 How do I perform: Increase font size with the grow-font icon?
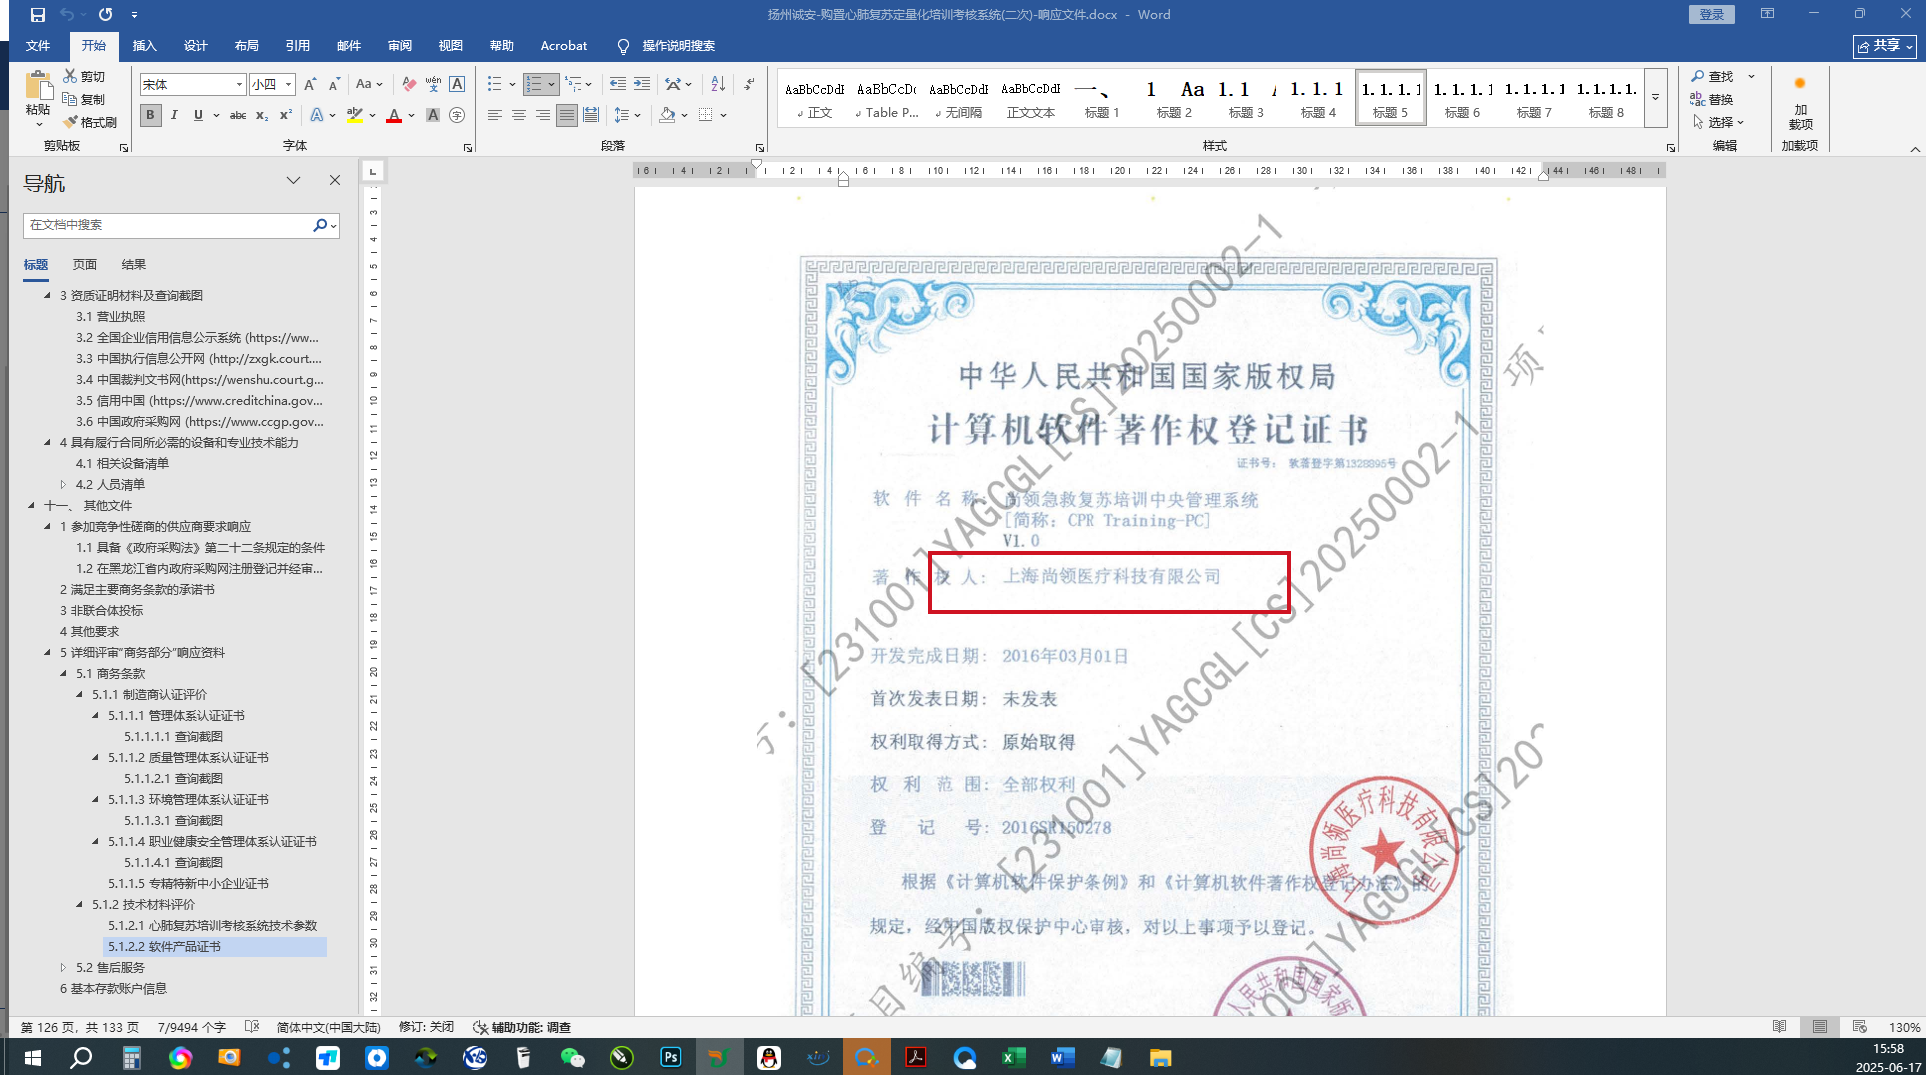pos(310,84)
